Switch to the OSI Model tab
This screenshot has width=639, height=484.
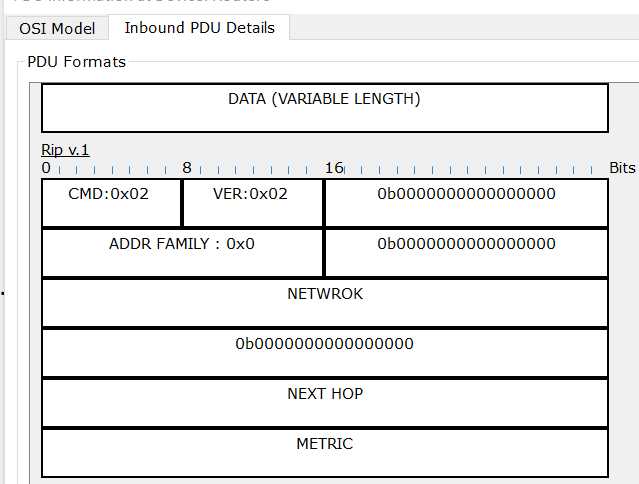[57, 28]
